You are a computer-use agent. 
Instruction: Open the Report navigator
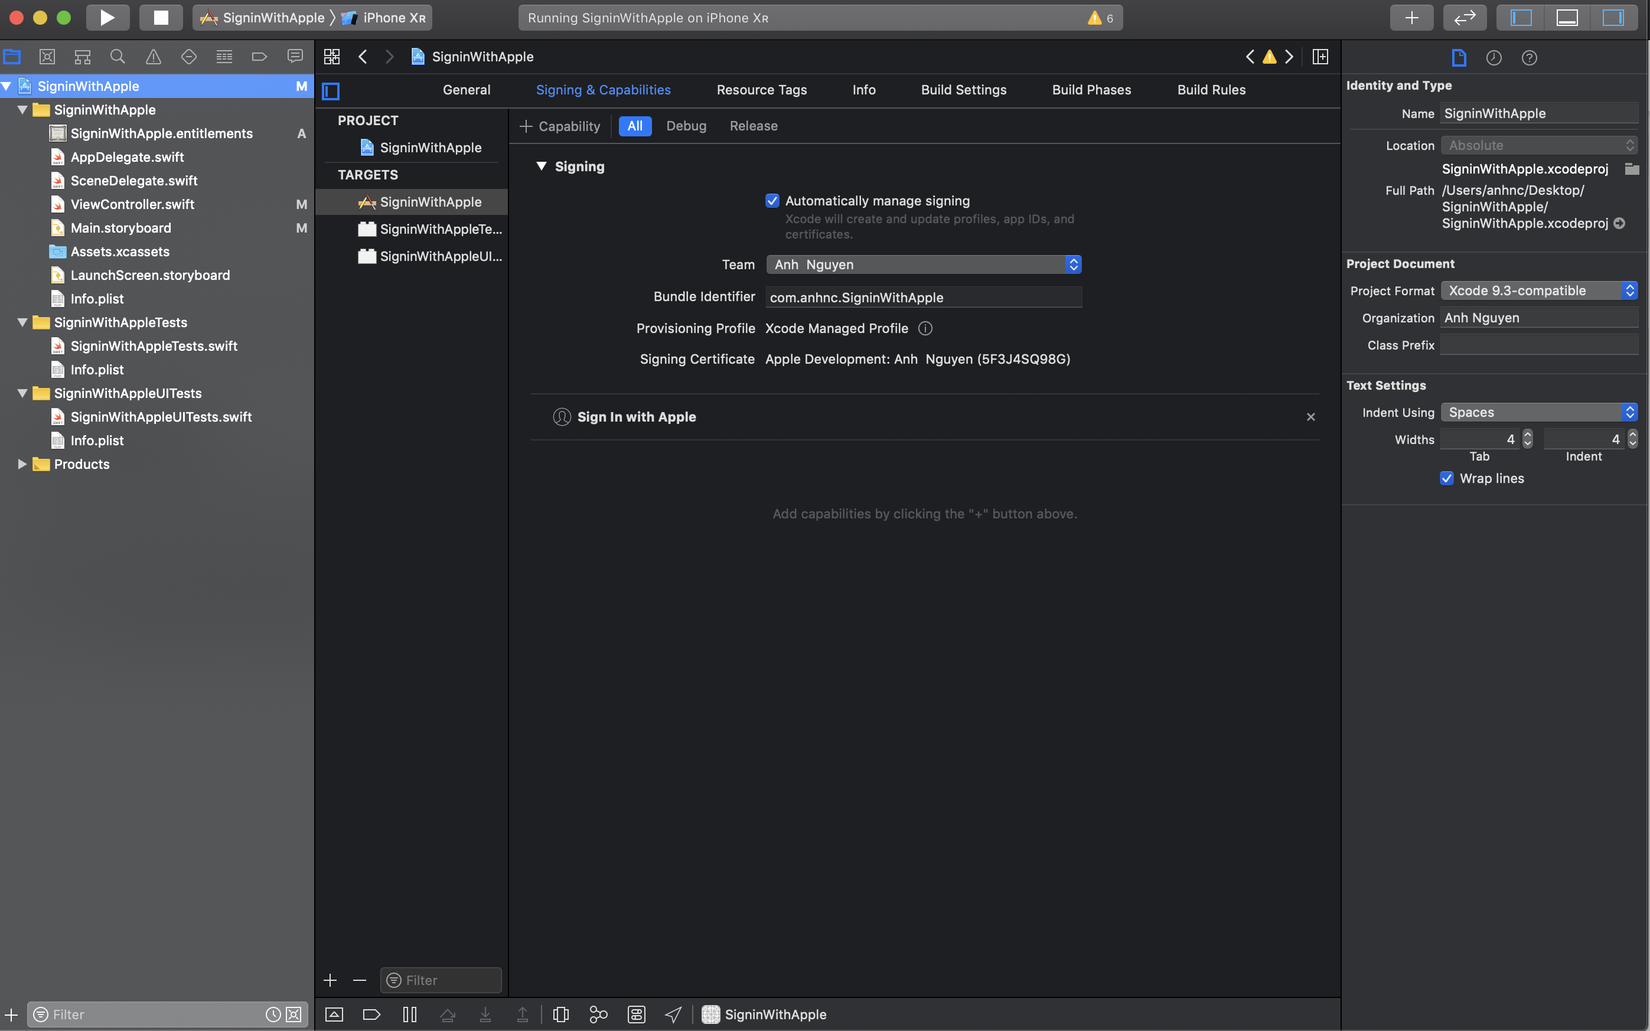tap(295, 57)
